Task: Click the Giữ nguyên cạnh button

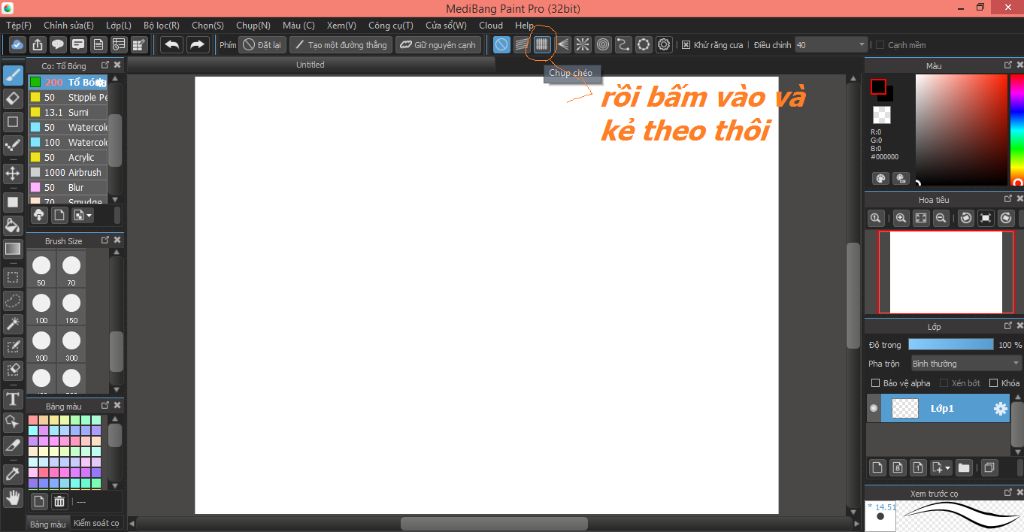Action: pos(438,45)
